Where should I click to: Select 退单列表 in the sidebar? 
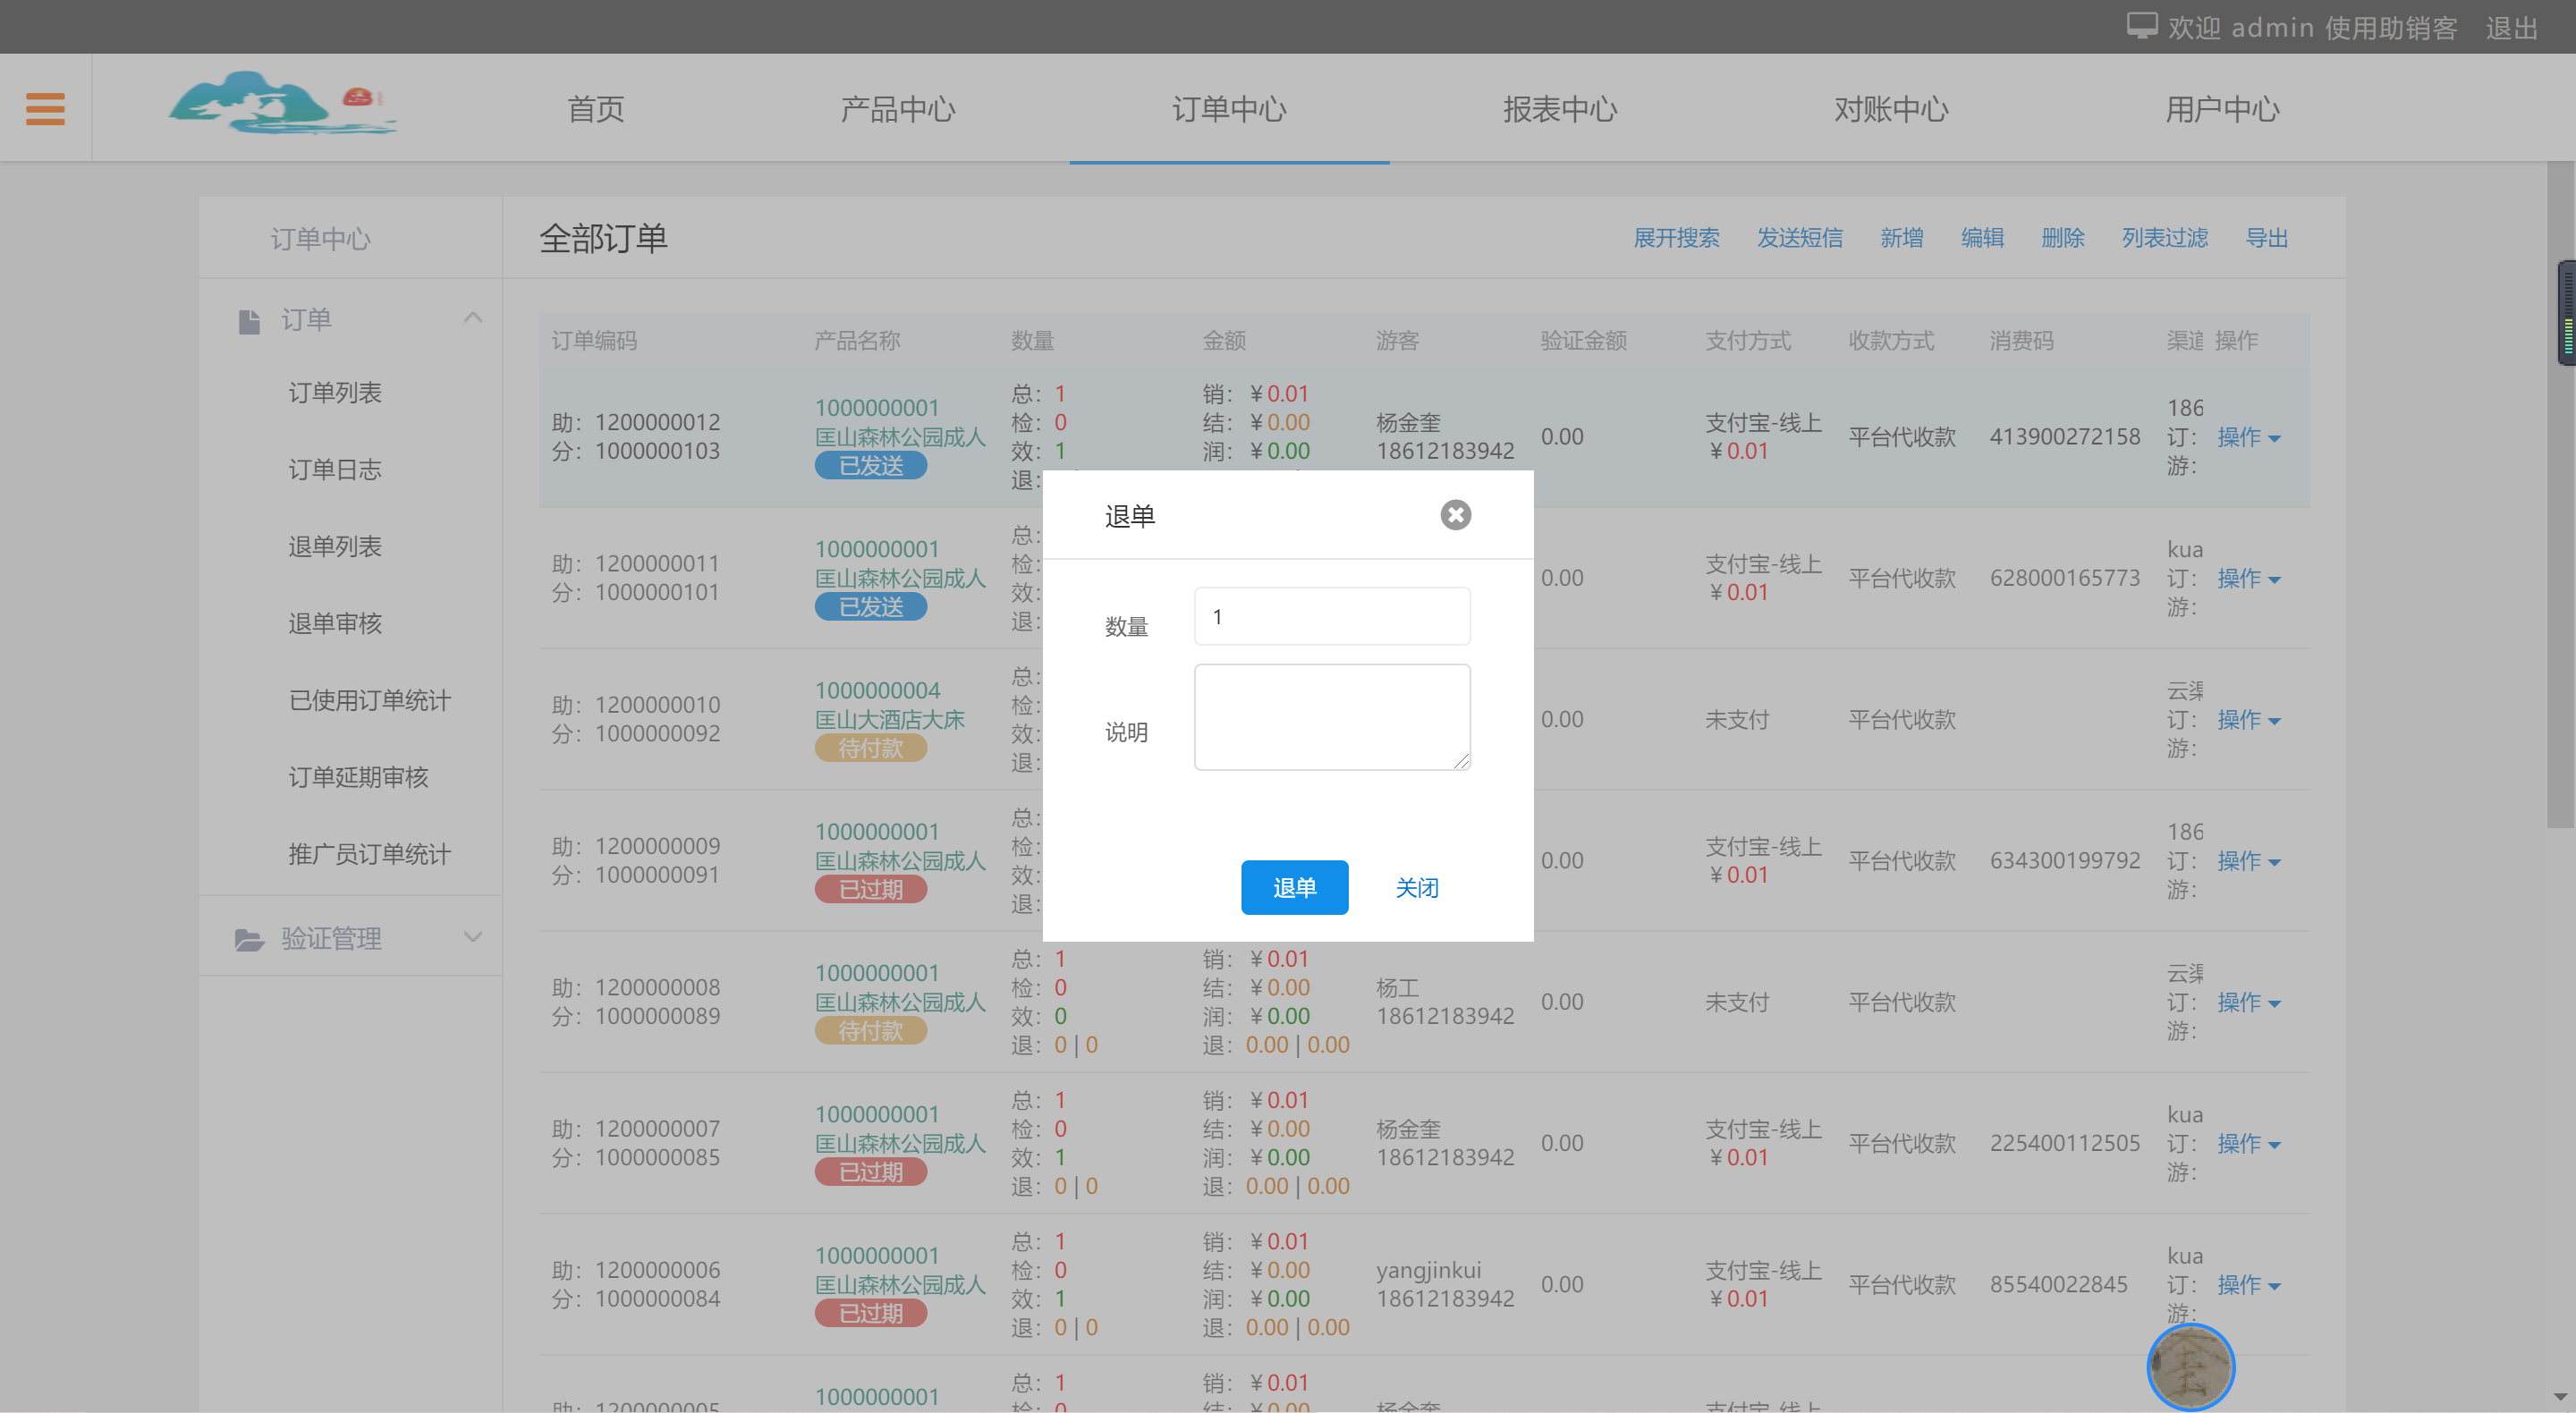(335, 546)
